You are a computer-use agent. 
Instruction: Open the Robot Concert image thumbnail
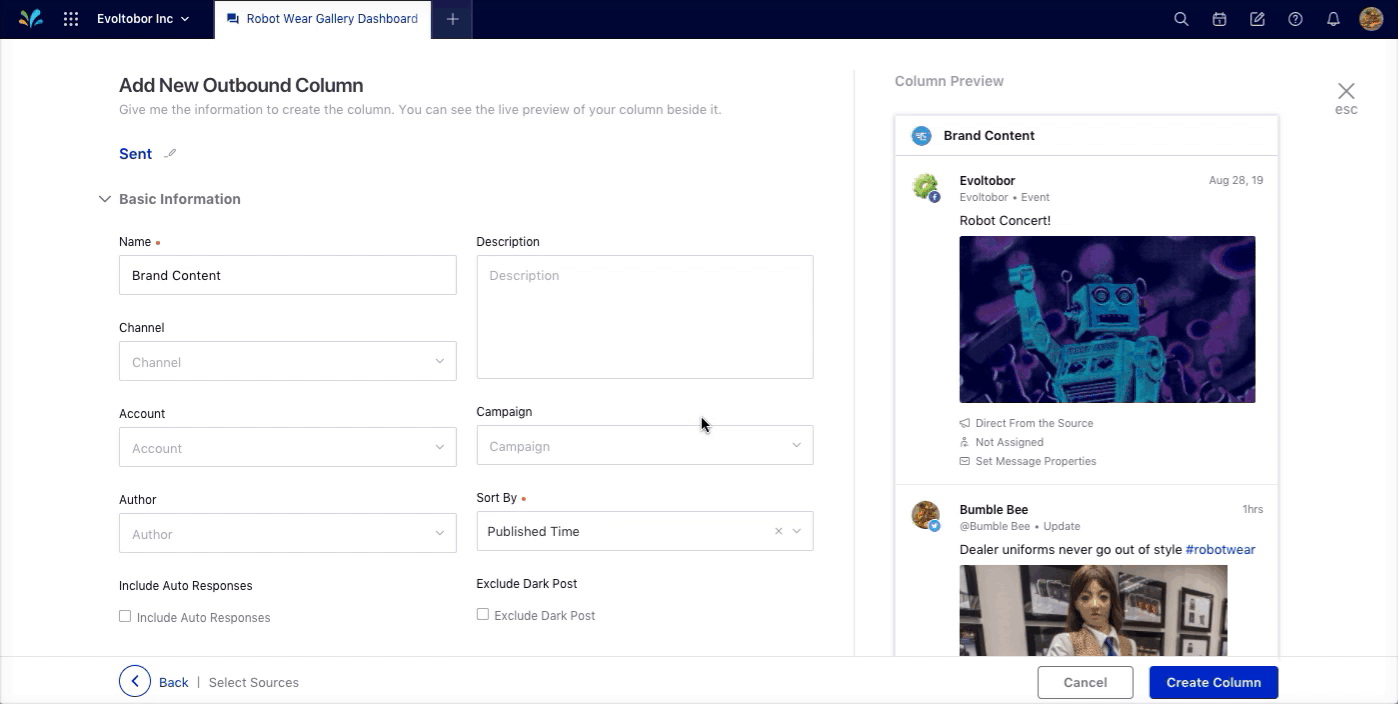(x=1107, y=319)
